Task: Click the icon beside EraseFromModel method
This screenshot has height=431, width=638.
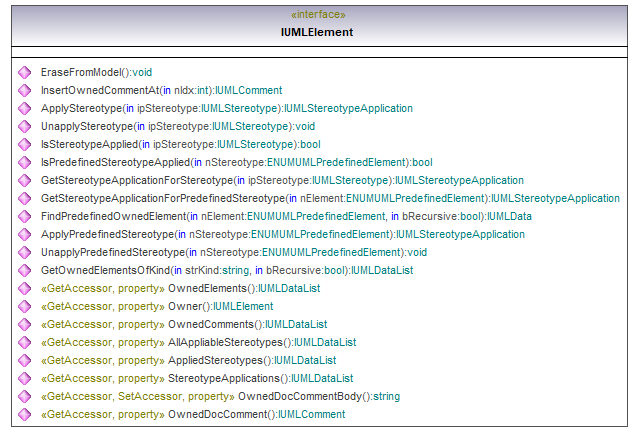Action: tap(24, 73)
